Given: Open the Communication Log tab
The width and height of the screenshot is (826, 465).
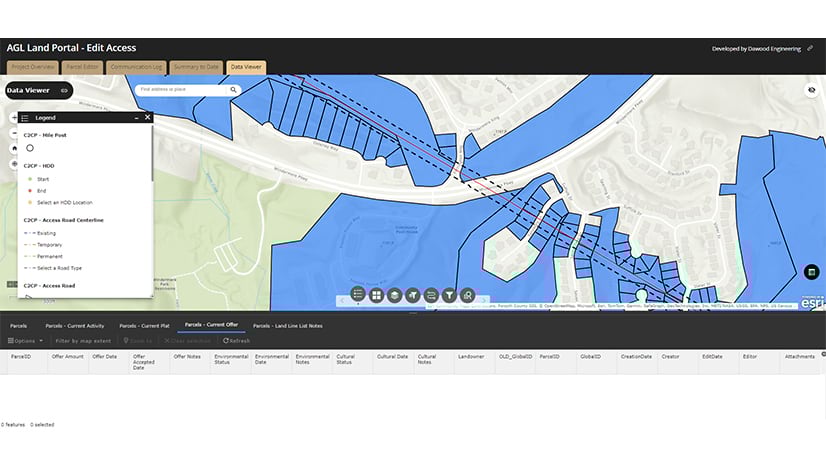Looking at the screenshot, I should pos(136,67).
